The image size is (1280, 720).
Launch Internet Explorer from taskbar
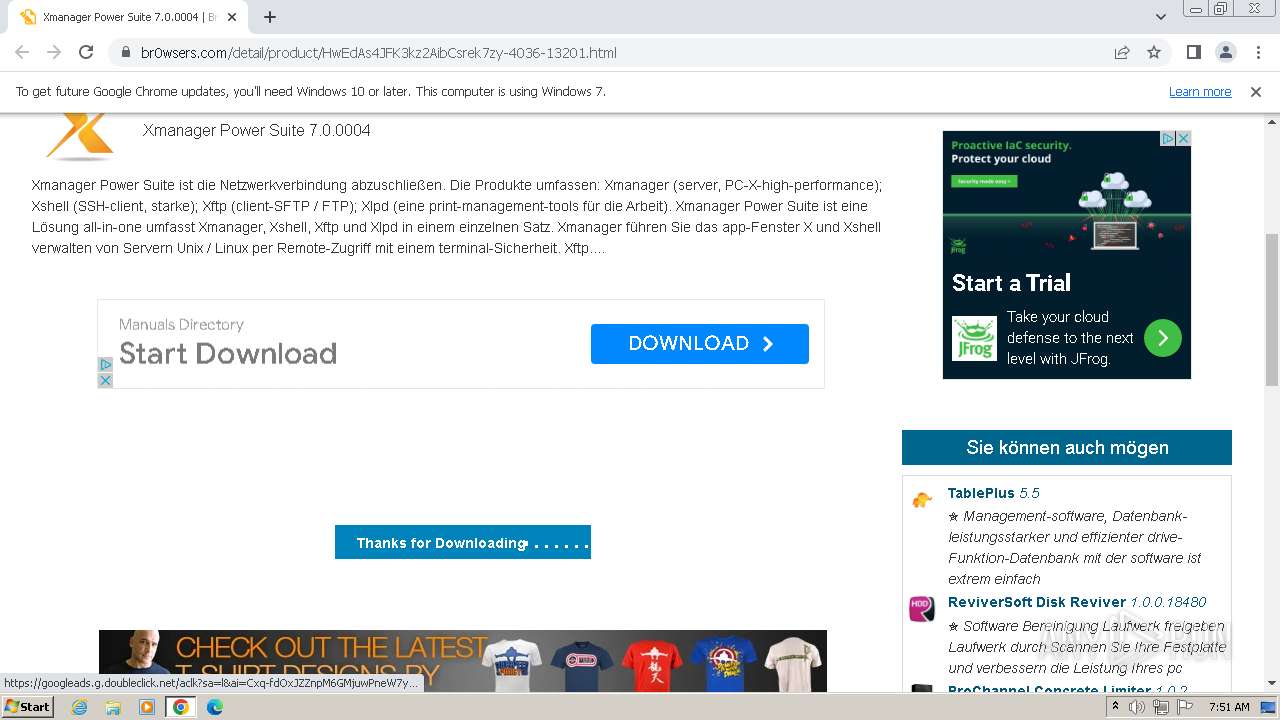80,707
